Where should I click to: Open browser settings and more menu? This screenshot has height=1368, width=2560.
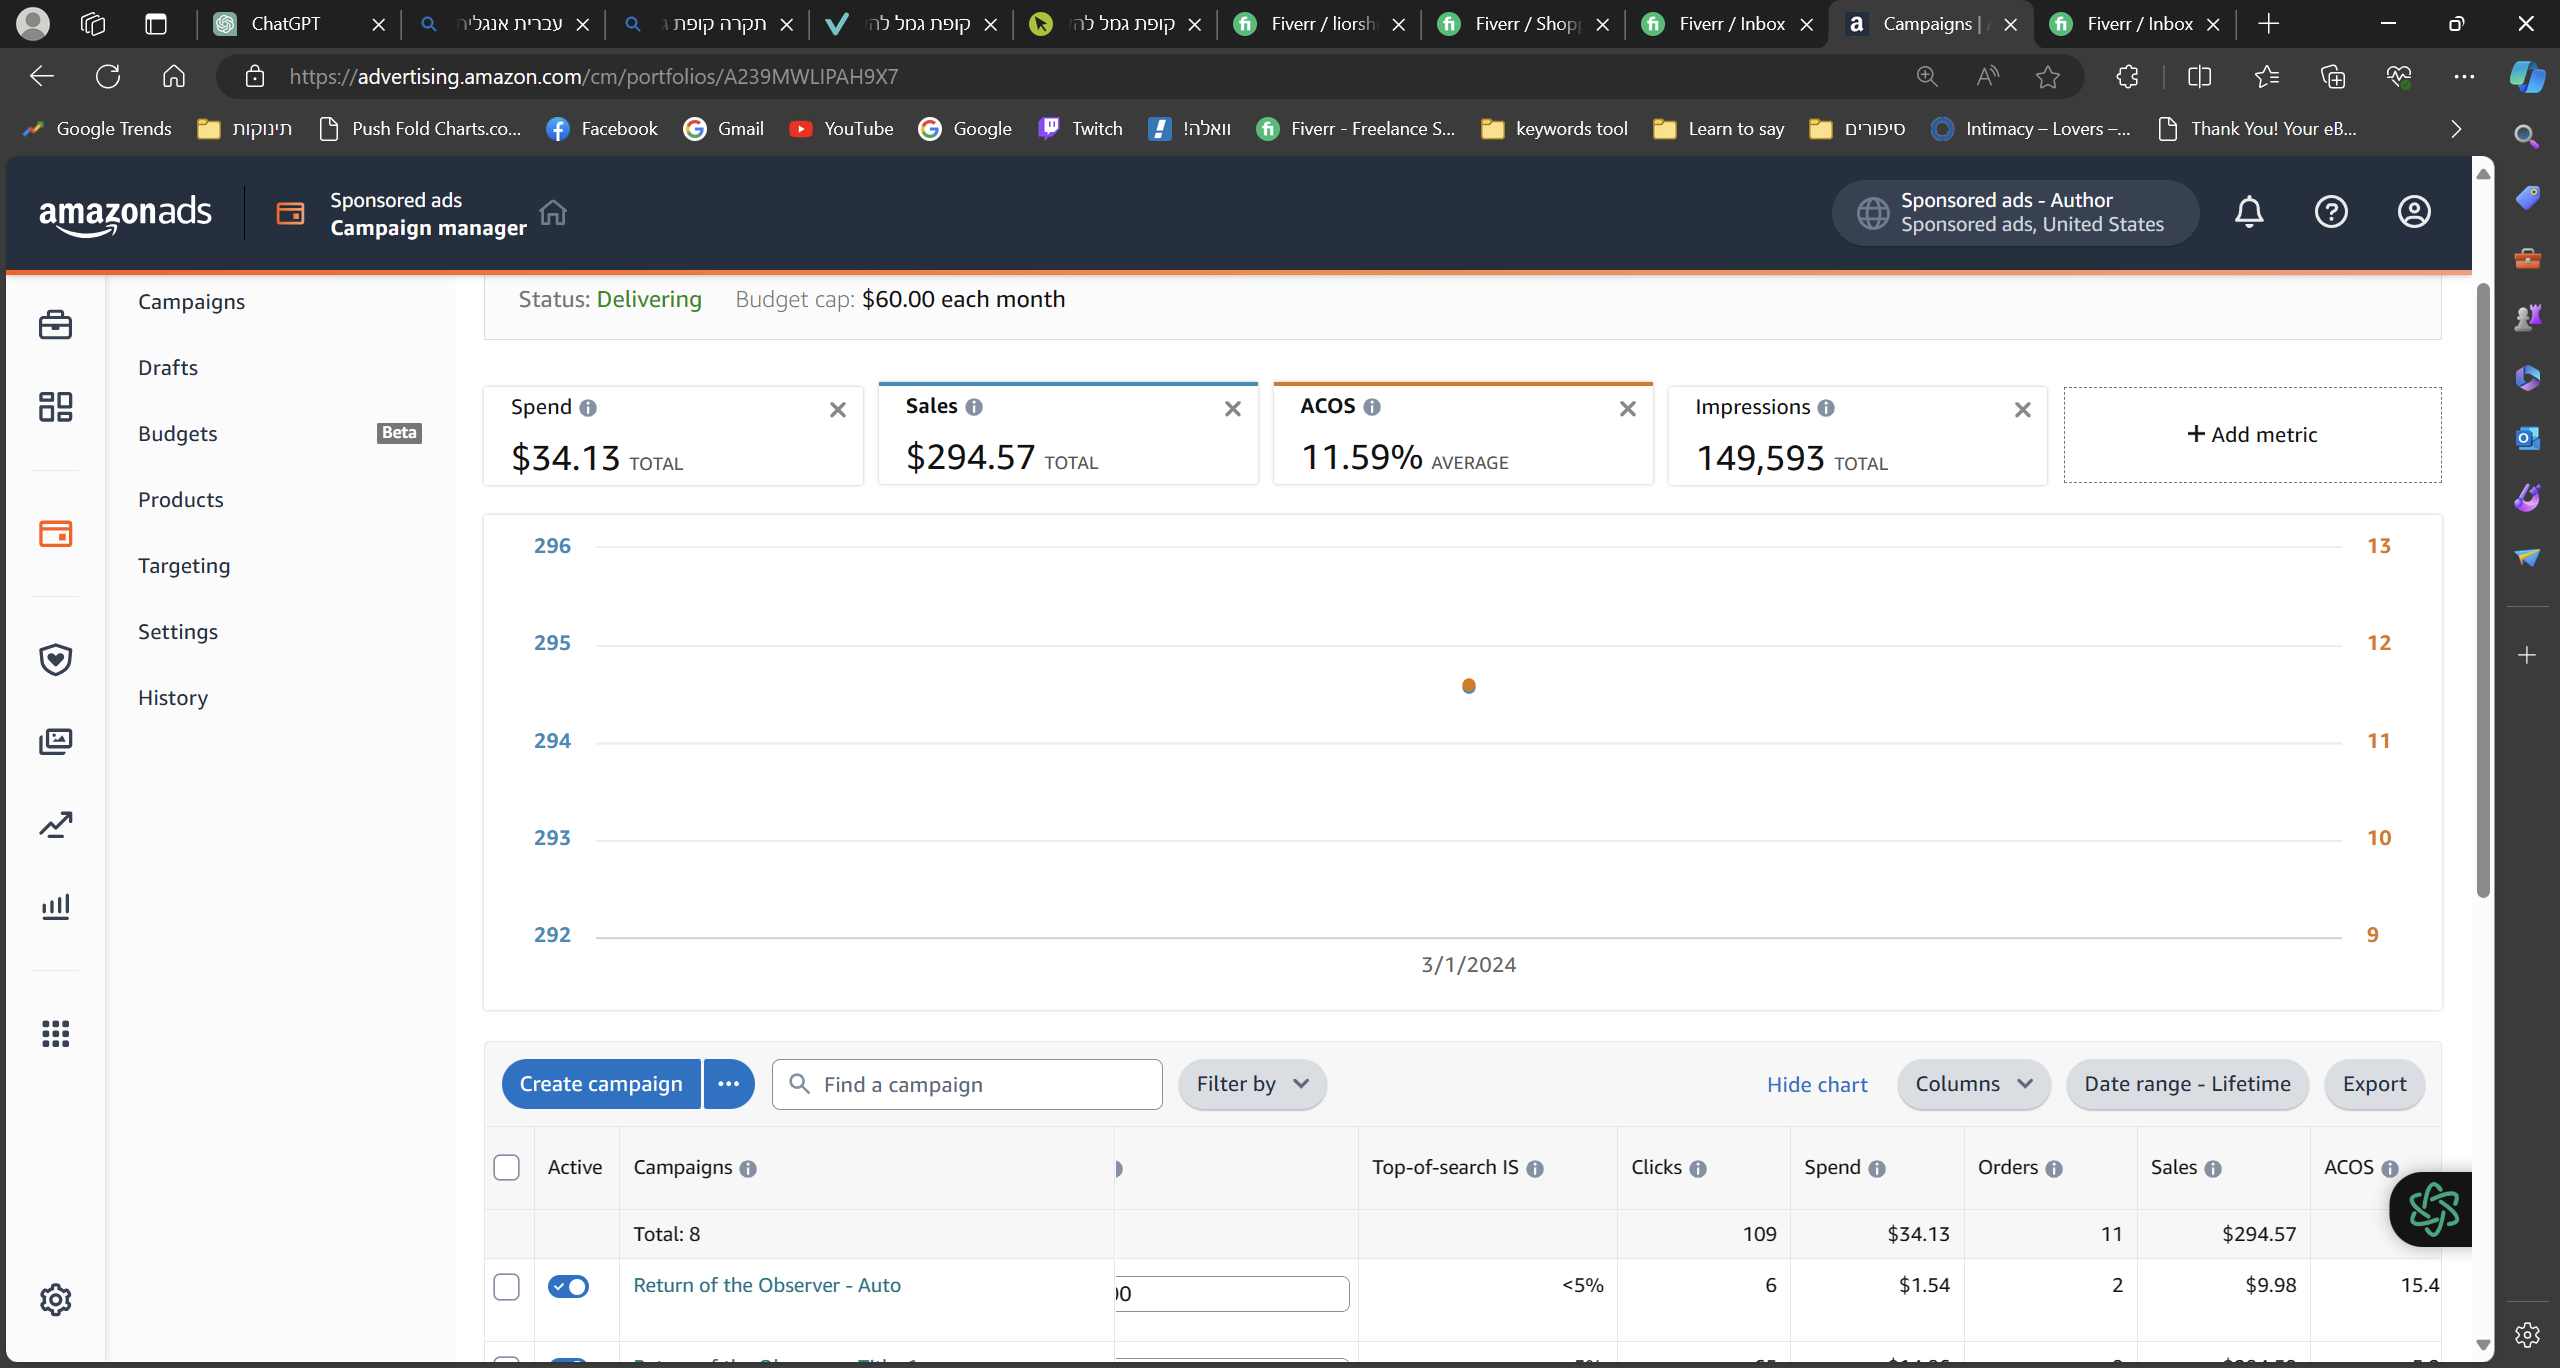(x=2464, y=76)
